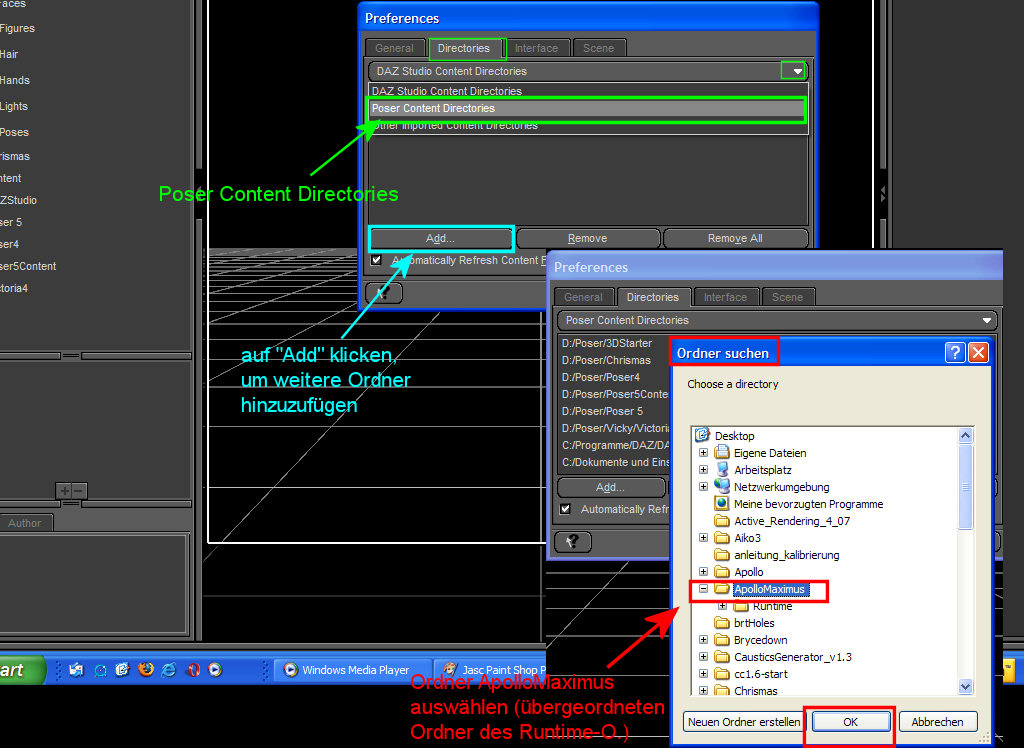Select the Desktop root icon in tree
The image size is (1024, 748).
point(702,435)
